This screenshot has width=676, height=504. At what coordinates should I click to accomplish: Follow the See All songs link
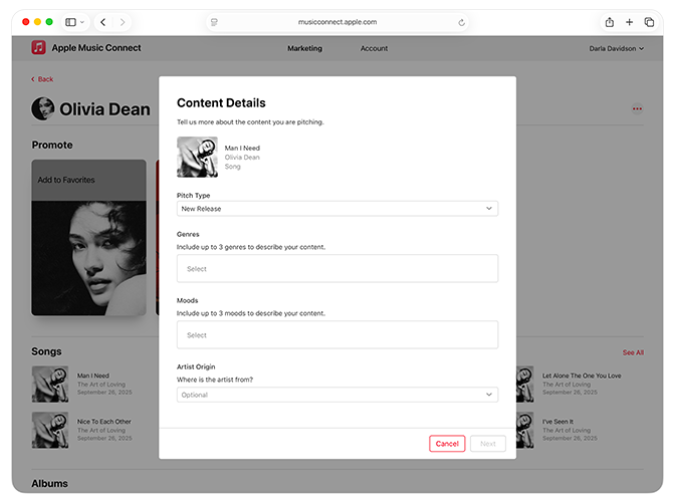click(633, 353)
